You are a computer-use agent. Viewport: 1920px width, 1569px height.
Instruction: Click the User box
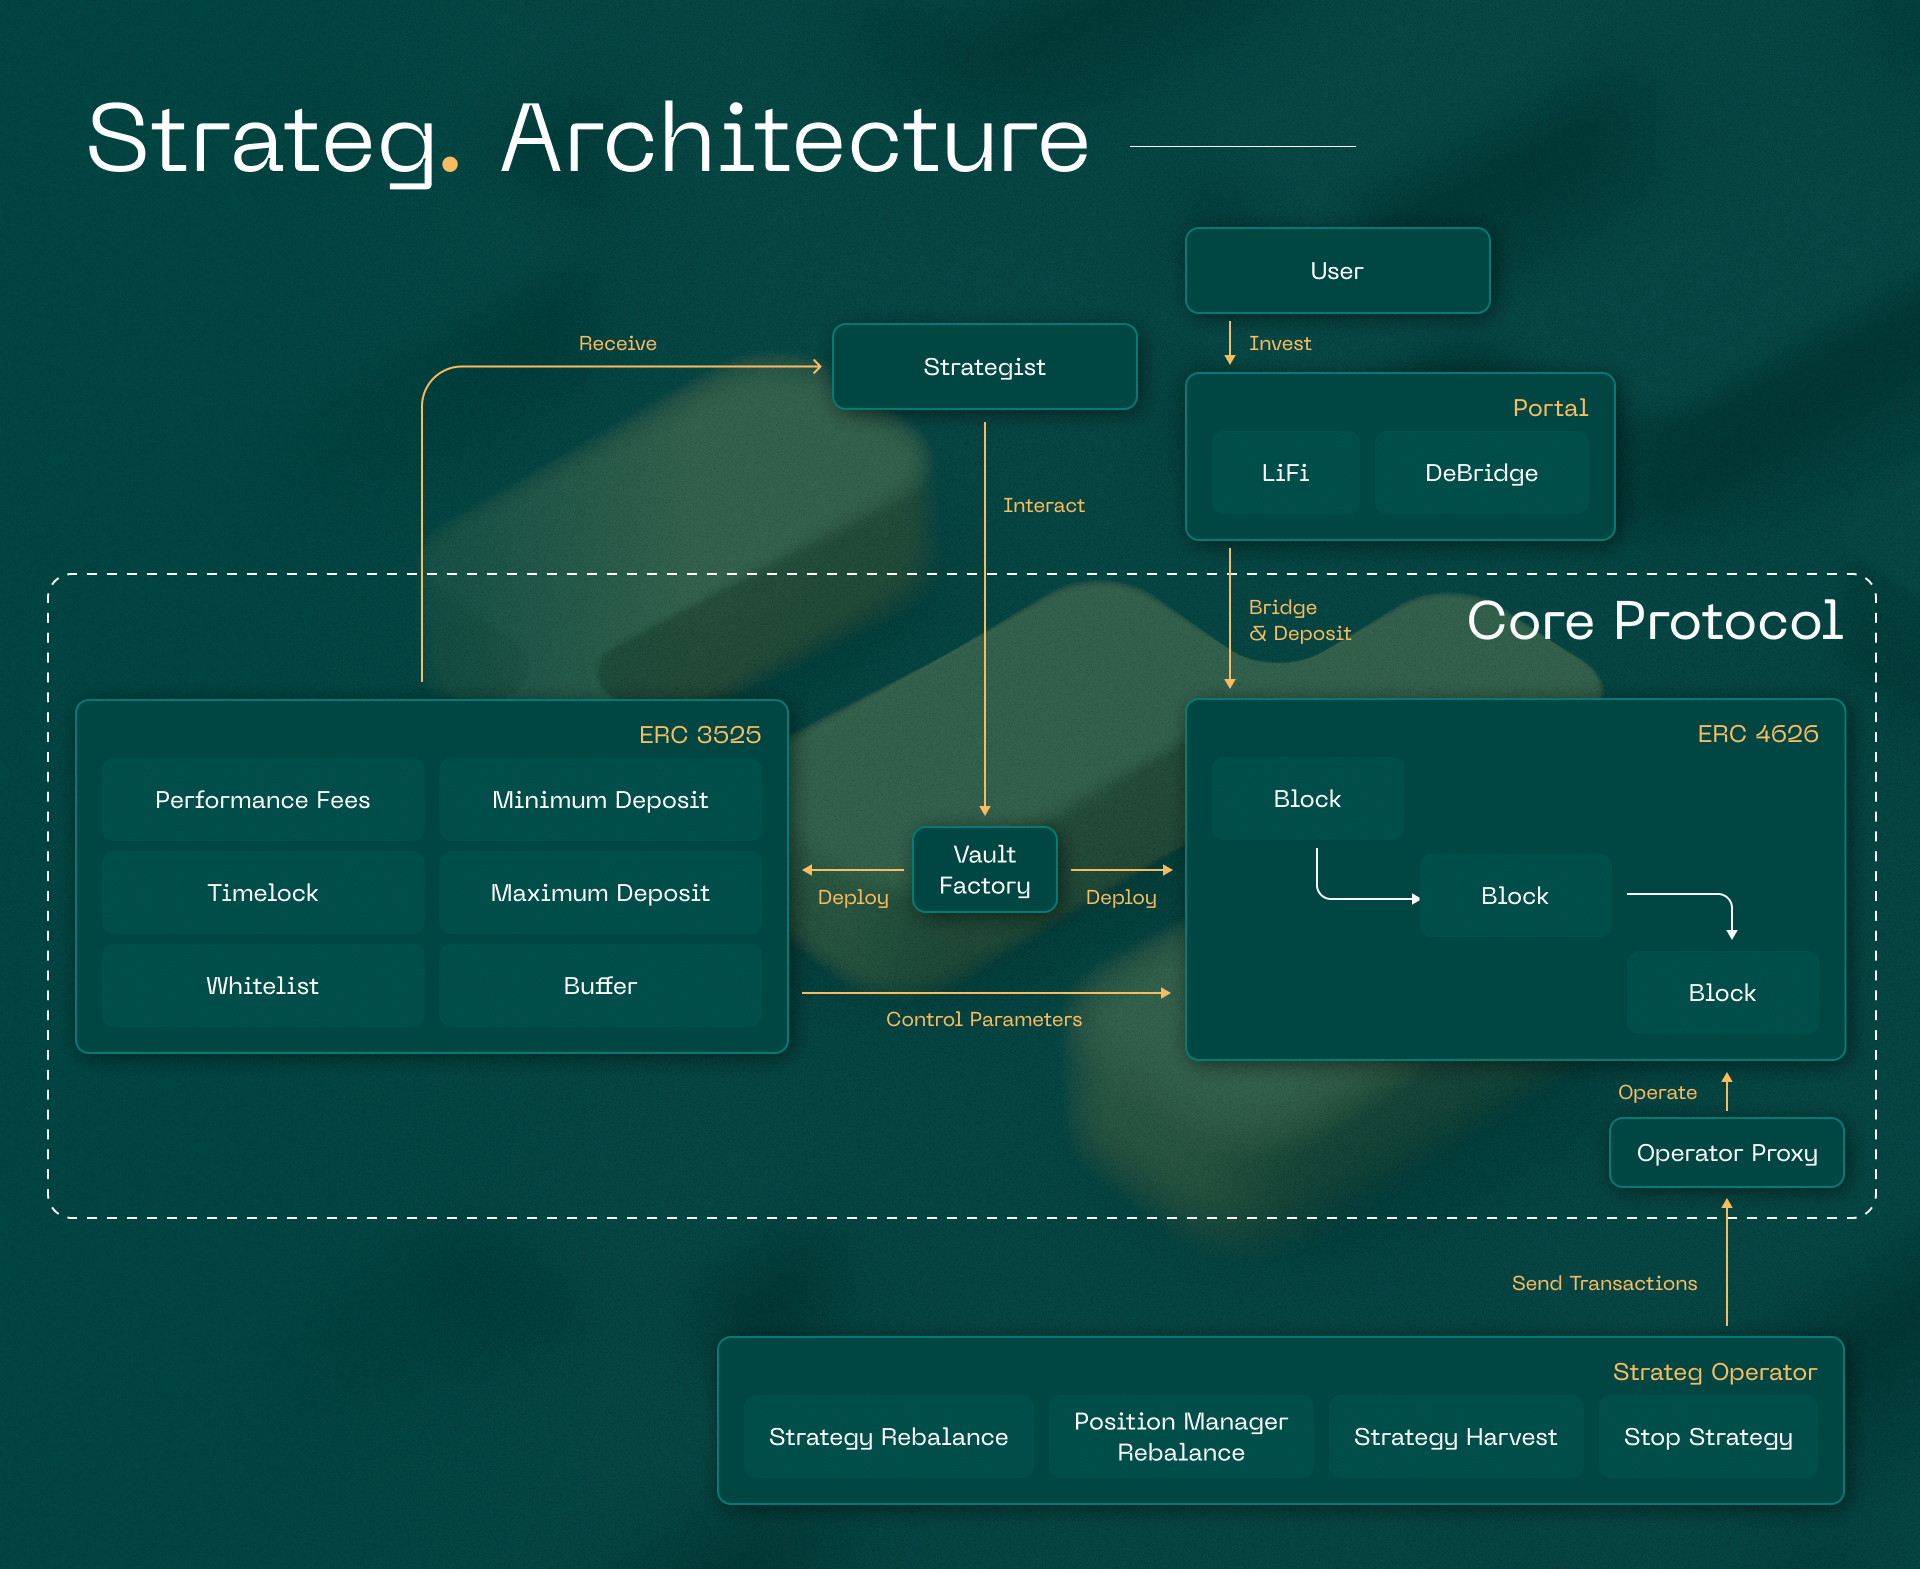(x=1337, y=271)
